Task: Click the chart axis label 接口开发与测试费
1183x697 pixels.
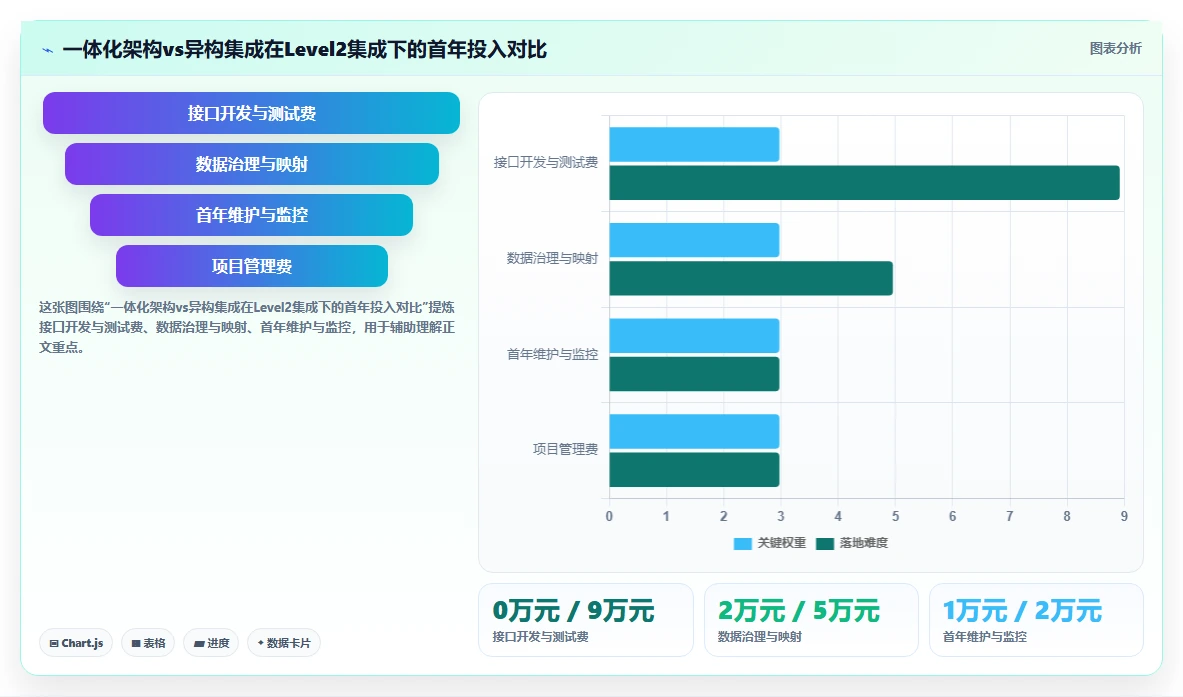Action: (545, 162)
